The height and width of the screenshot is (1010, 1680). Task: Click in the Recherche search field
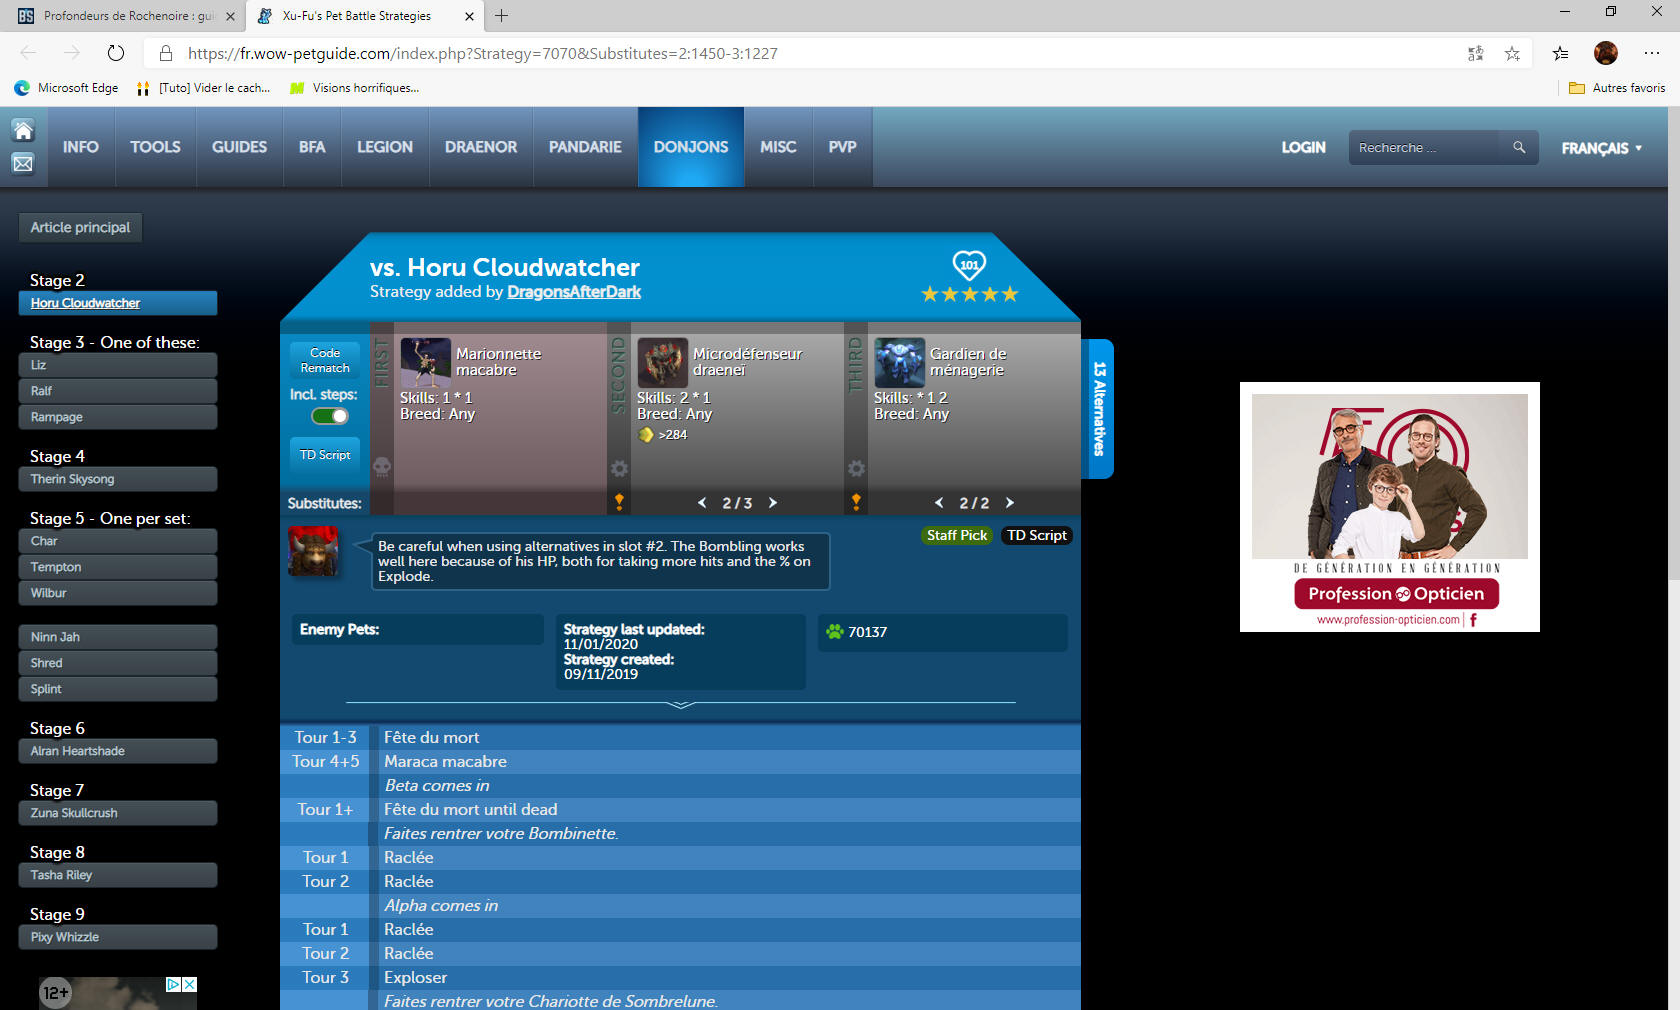tap(1423, 147)
